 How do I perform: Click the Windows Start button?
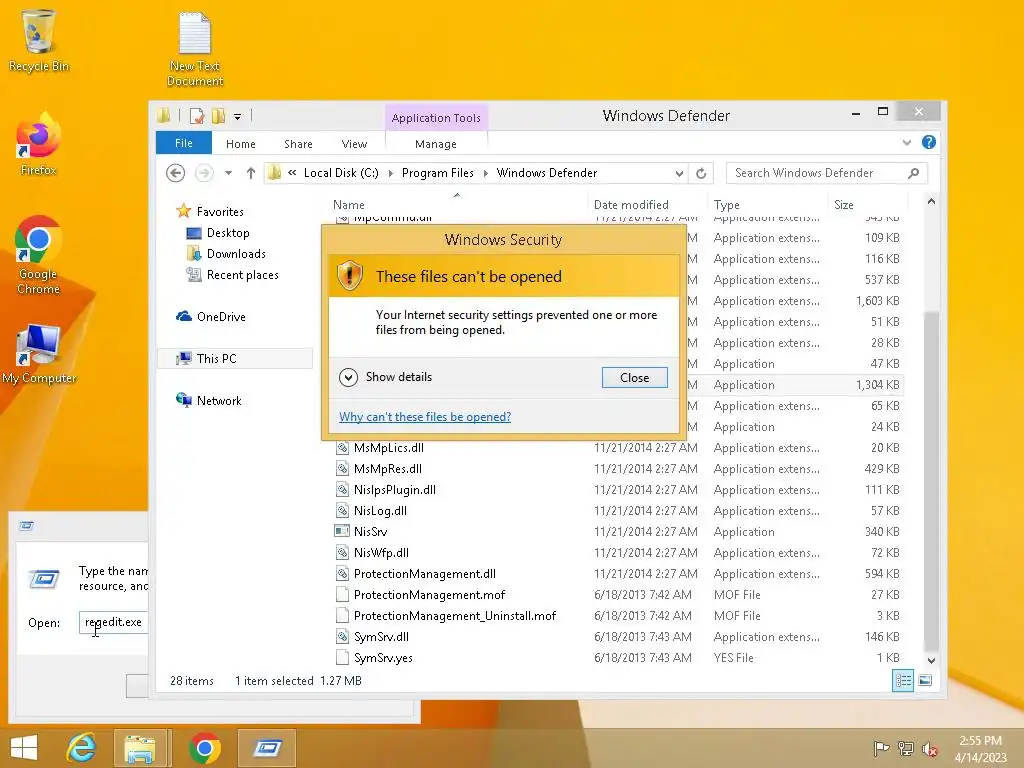tap(24, 748)
